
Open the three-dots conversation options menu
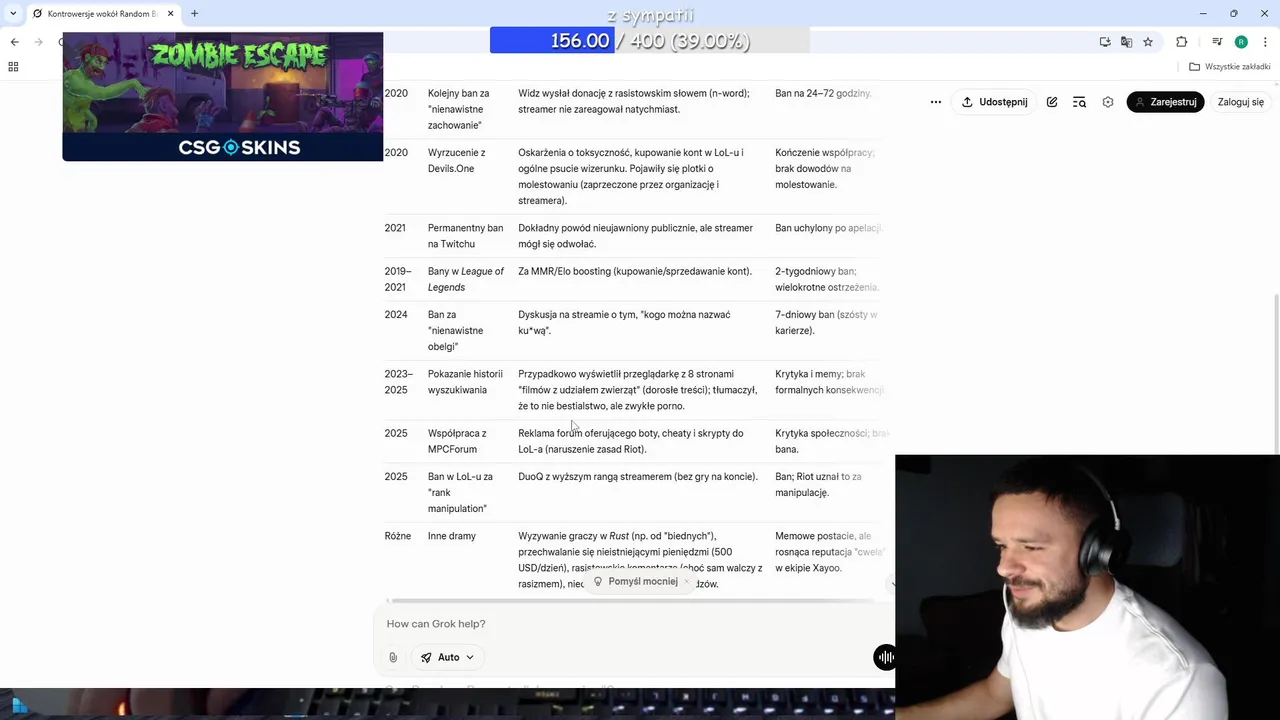(x=936, y=102)
